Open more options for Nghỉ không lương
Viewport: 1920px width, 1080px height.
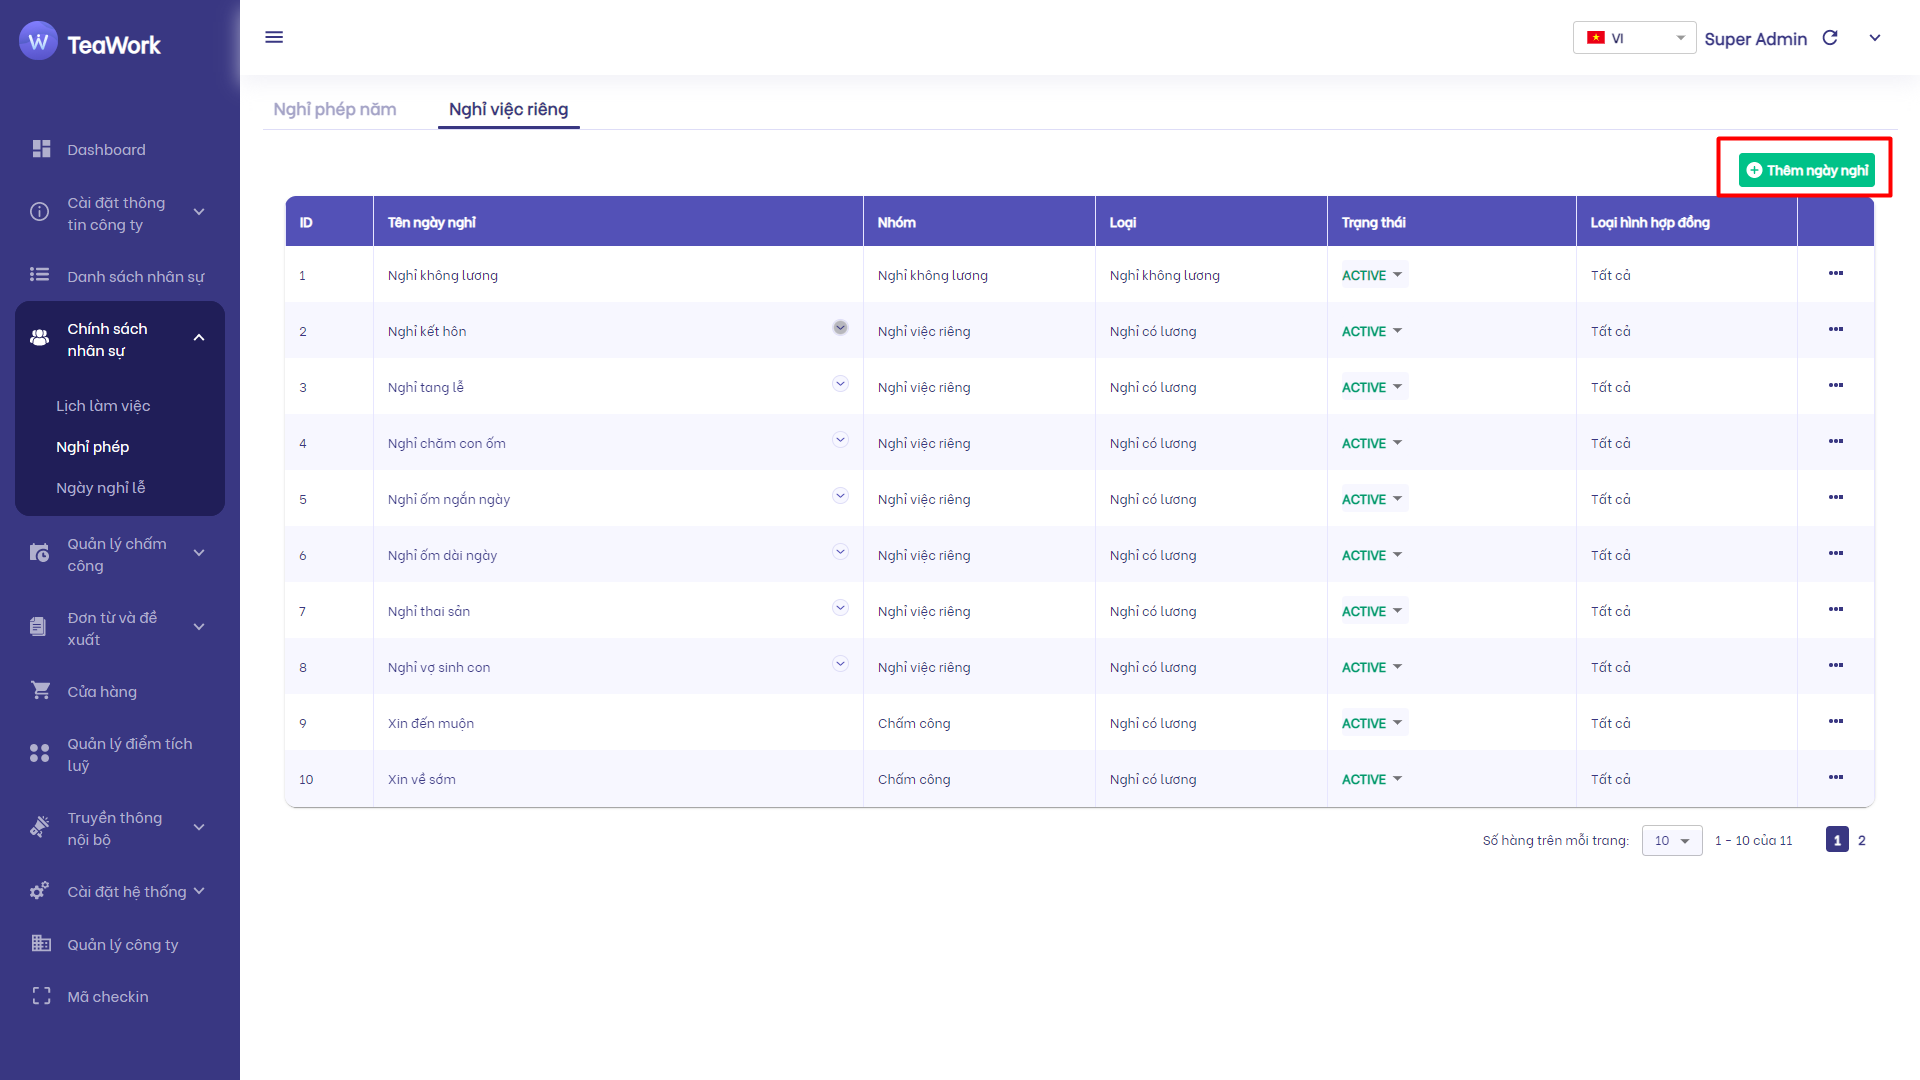tap(1836, 273)
